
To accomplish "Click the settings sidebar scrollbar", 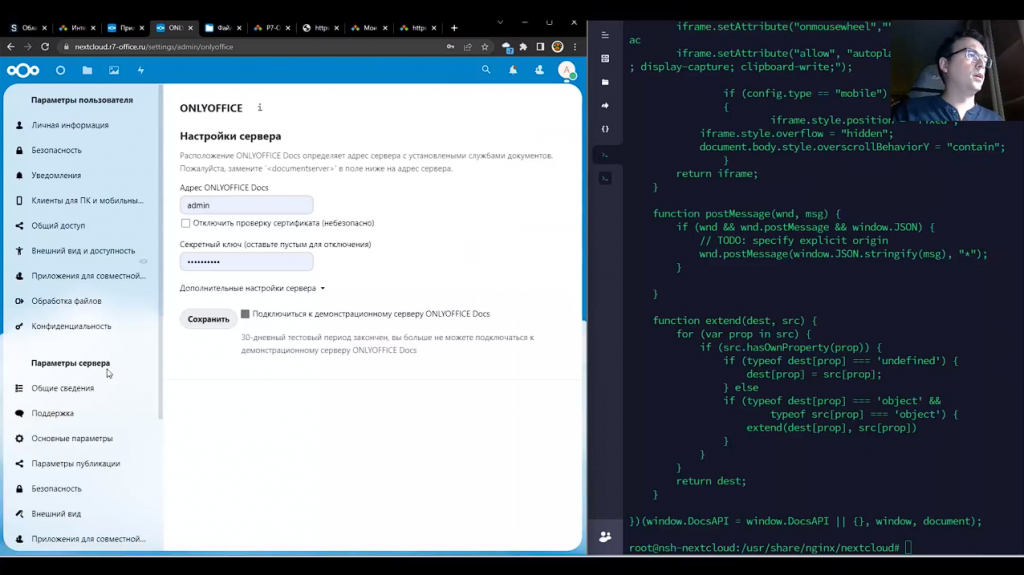I will [160, 252].
